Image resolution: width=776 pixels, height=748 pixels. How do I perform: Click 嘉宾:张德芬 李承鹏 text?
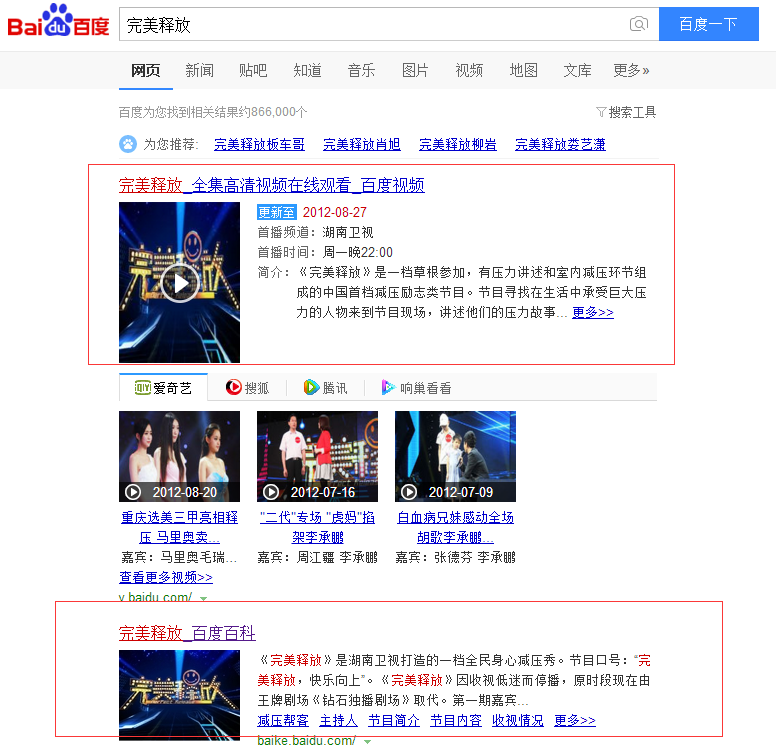455,557
